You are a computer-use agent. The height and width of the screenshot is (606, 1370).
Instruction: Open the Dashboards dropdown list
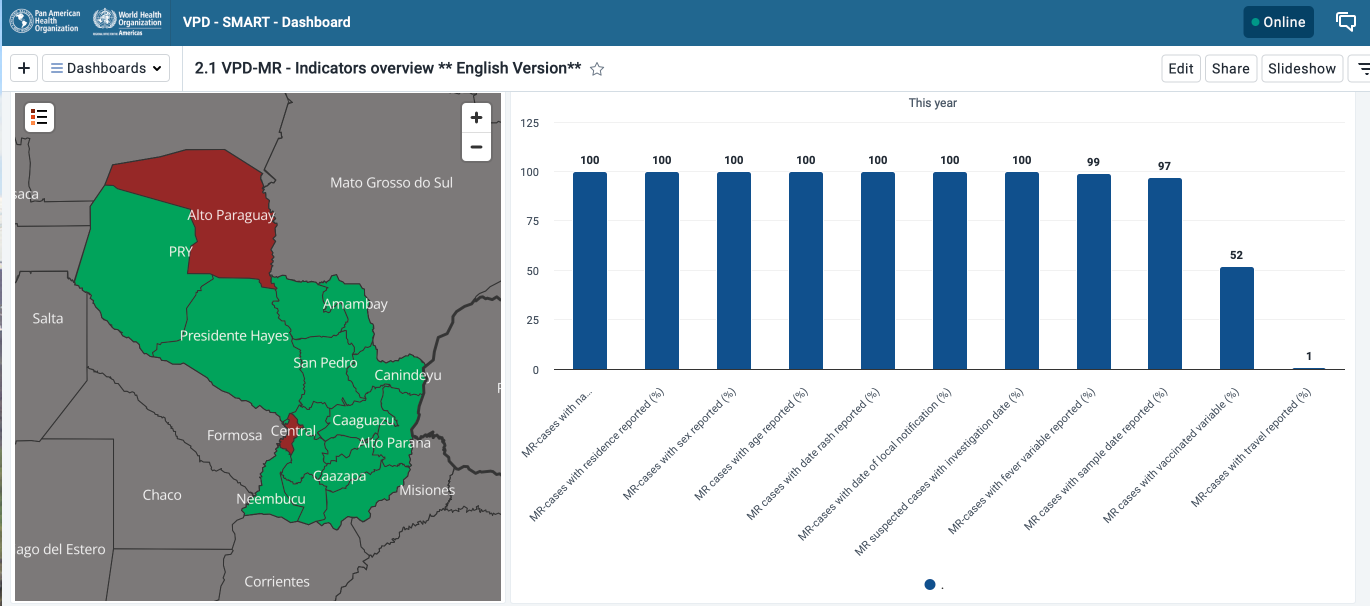(106, 68)
